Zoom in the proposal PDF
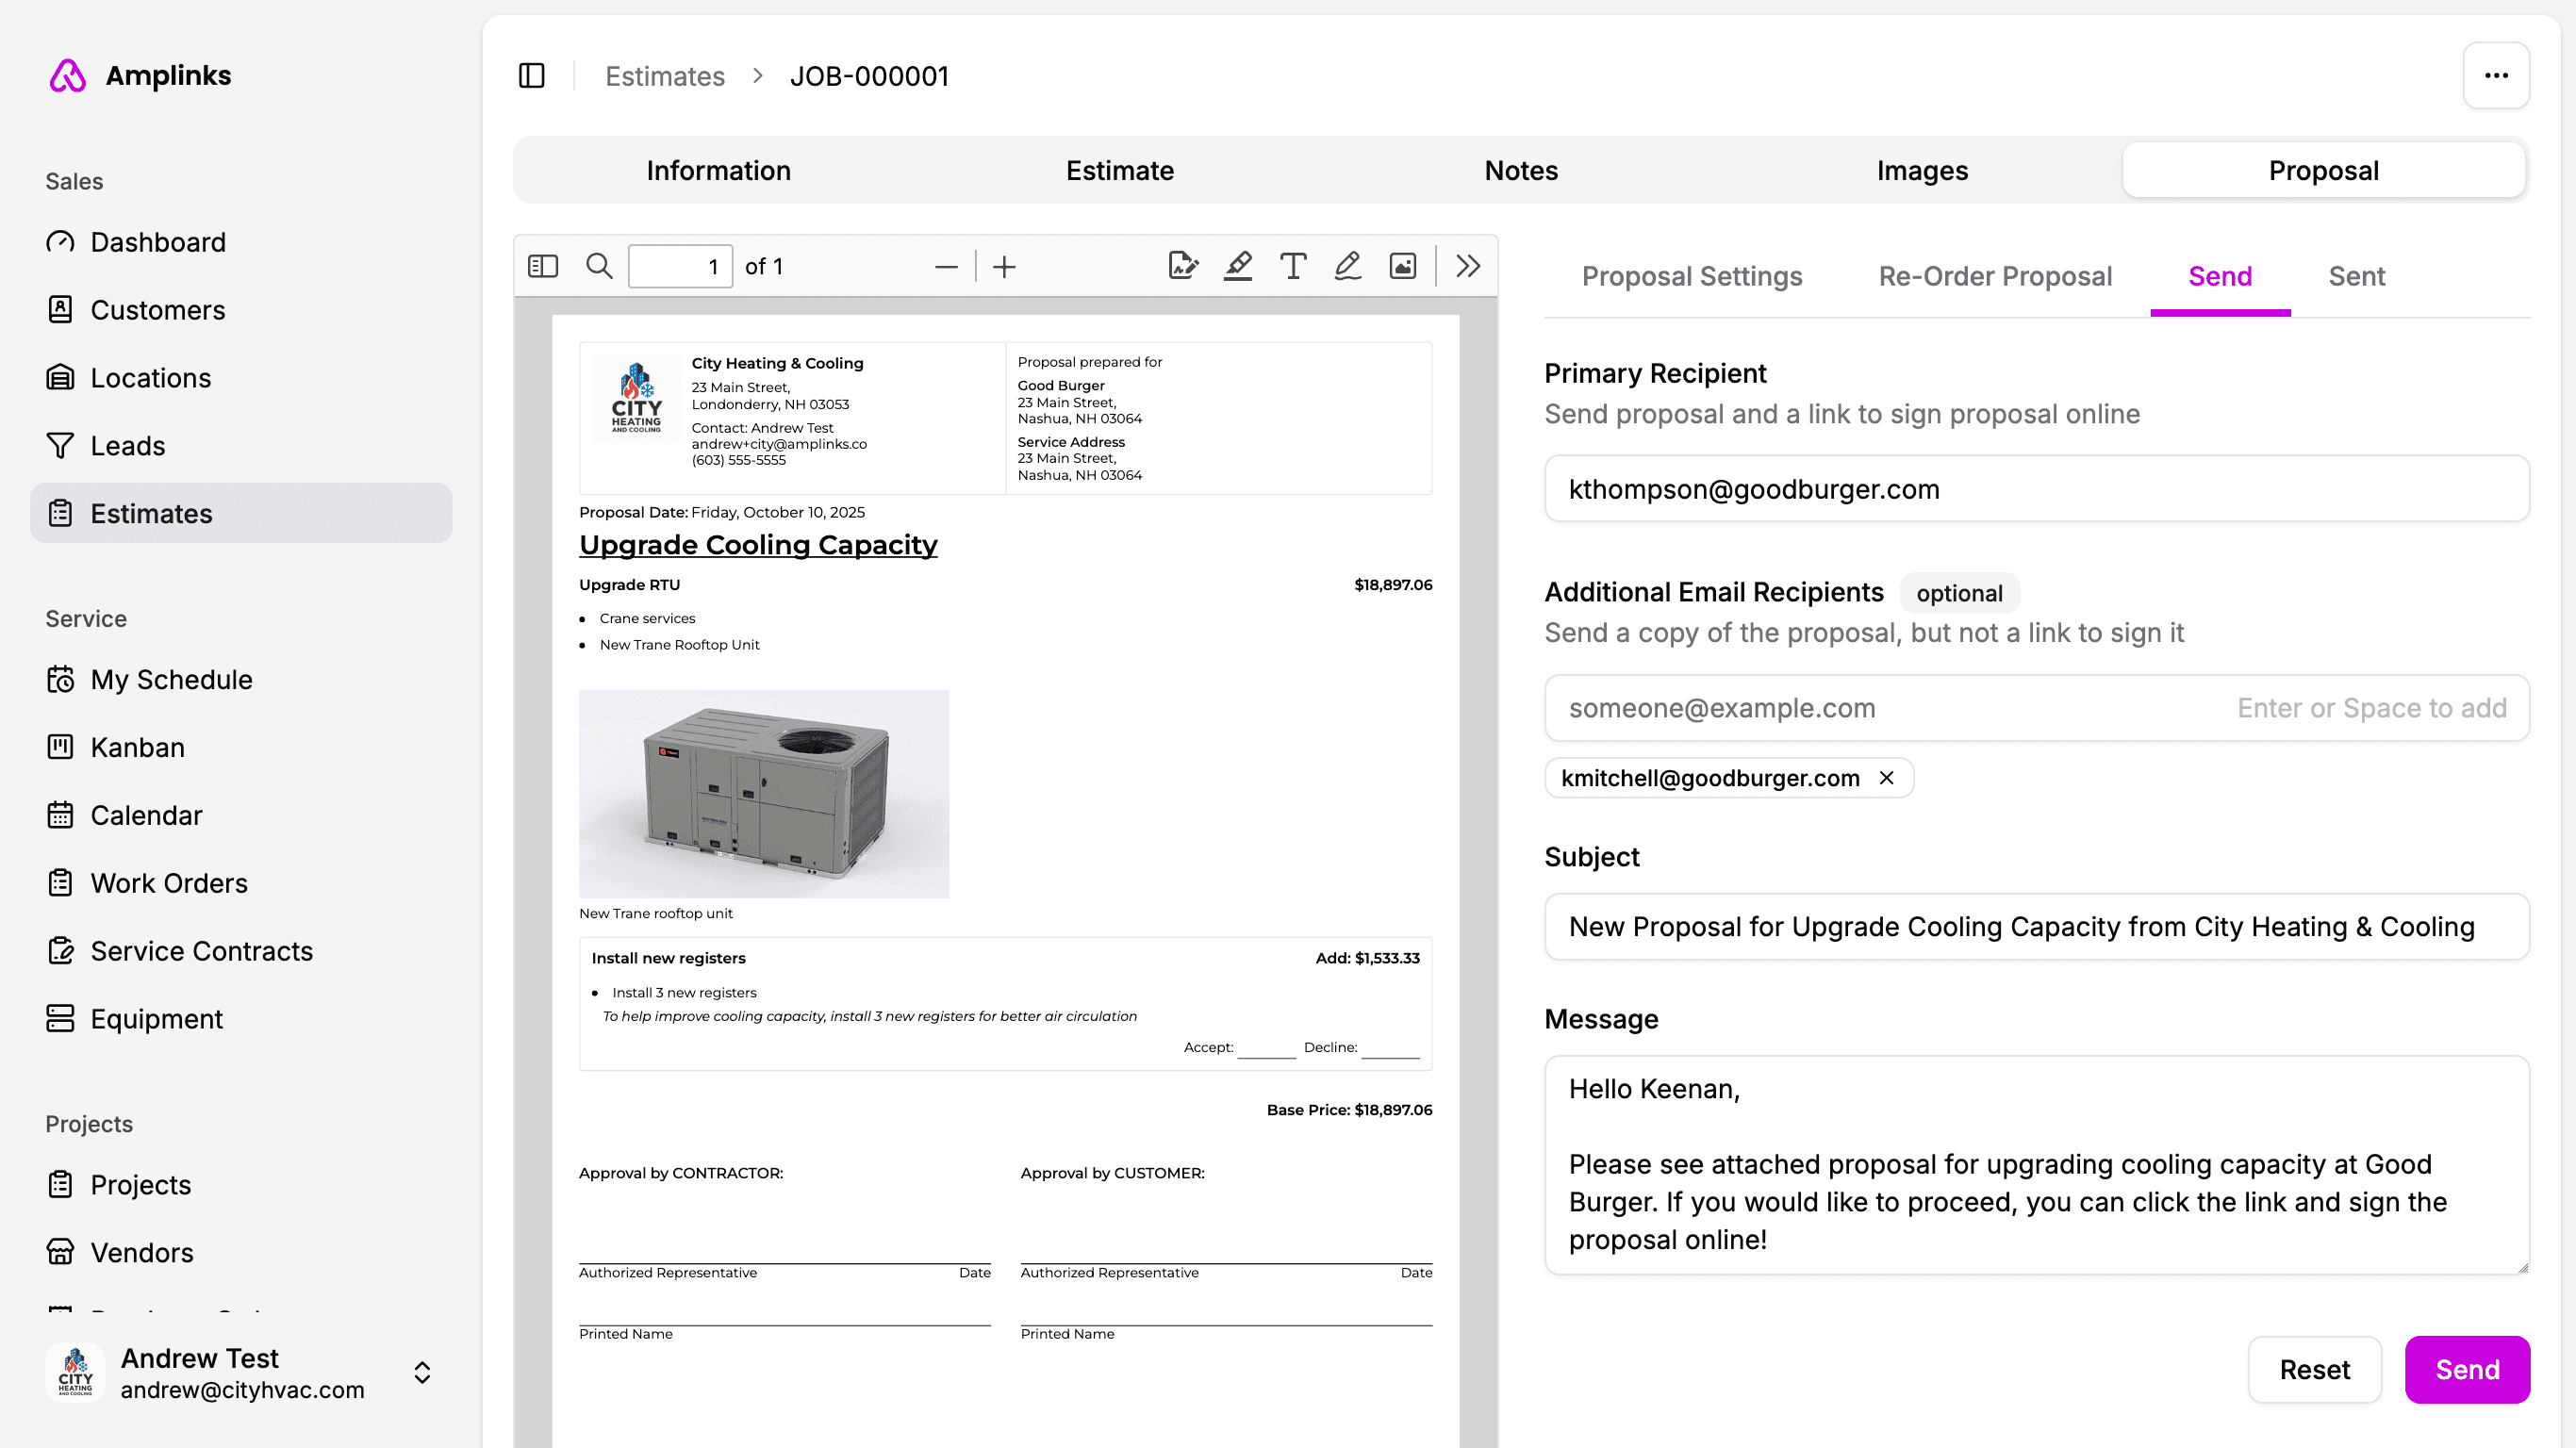The image size is (2576, 1448). coord(1004,266)
